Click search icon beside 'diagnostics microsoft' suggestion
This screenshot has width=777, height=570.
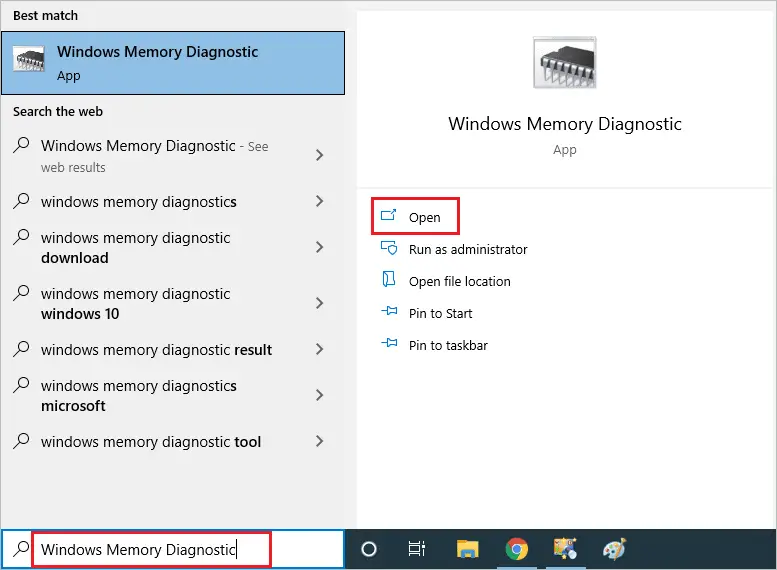click(x=21, y=385)
